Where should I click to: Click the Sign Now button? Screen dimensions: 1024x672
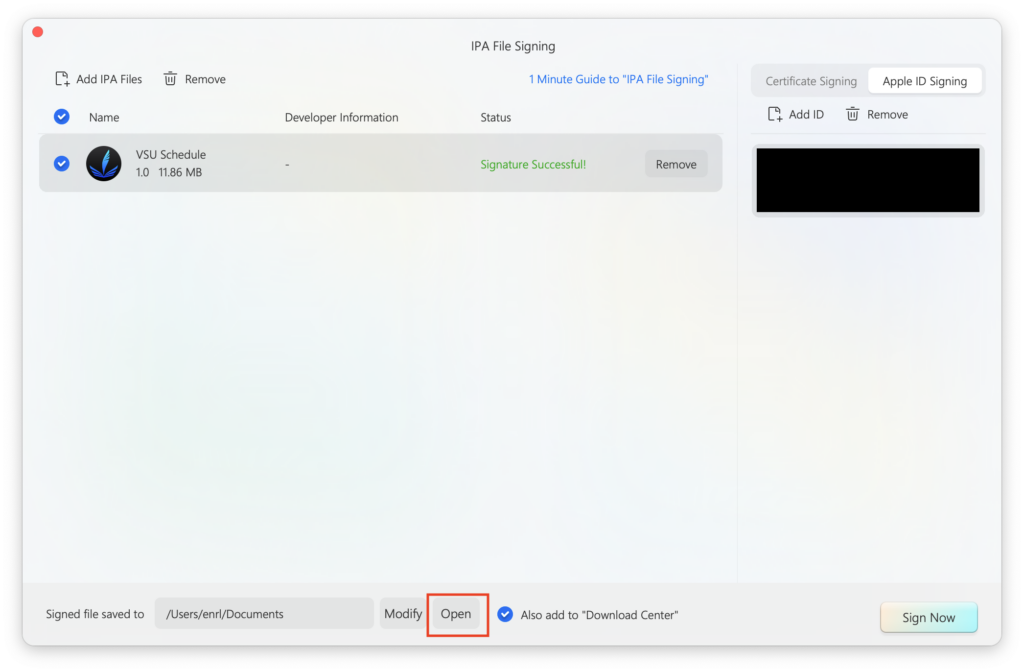pyautogui.click(x=928, y=617)
